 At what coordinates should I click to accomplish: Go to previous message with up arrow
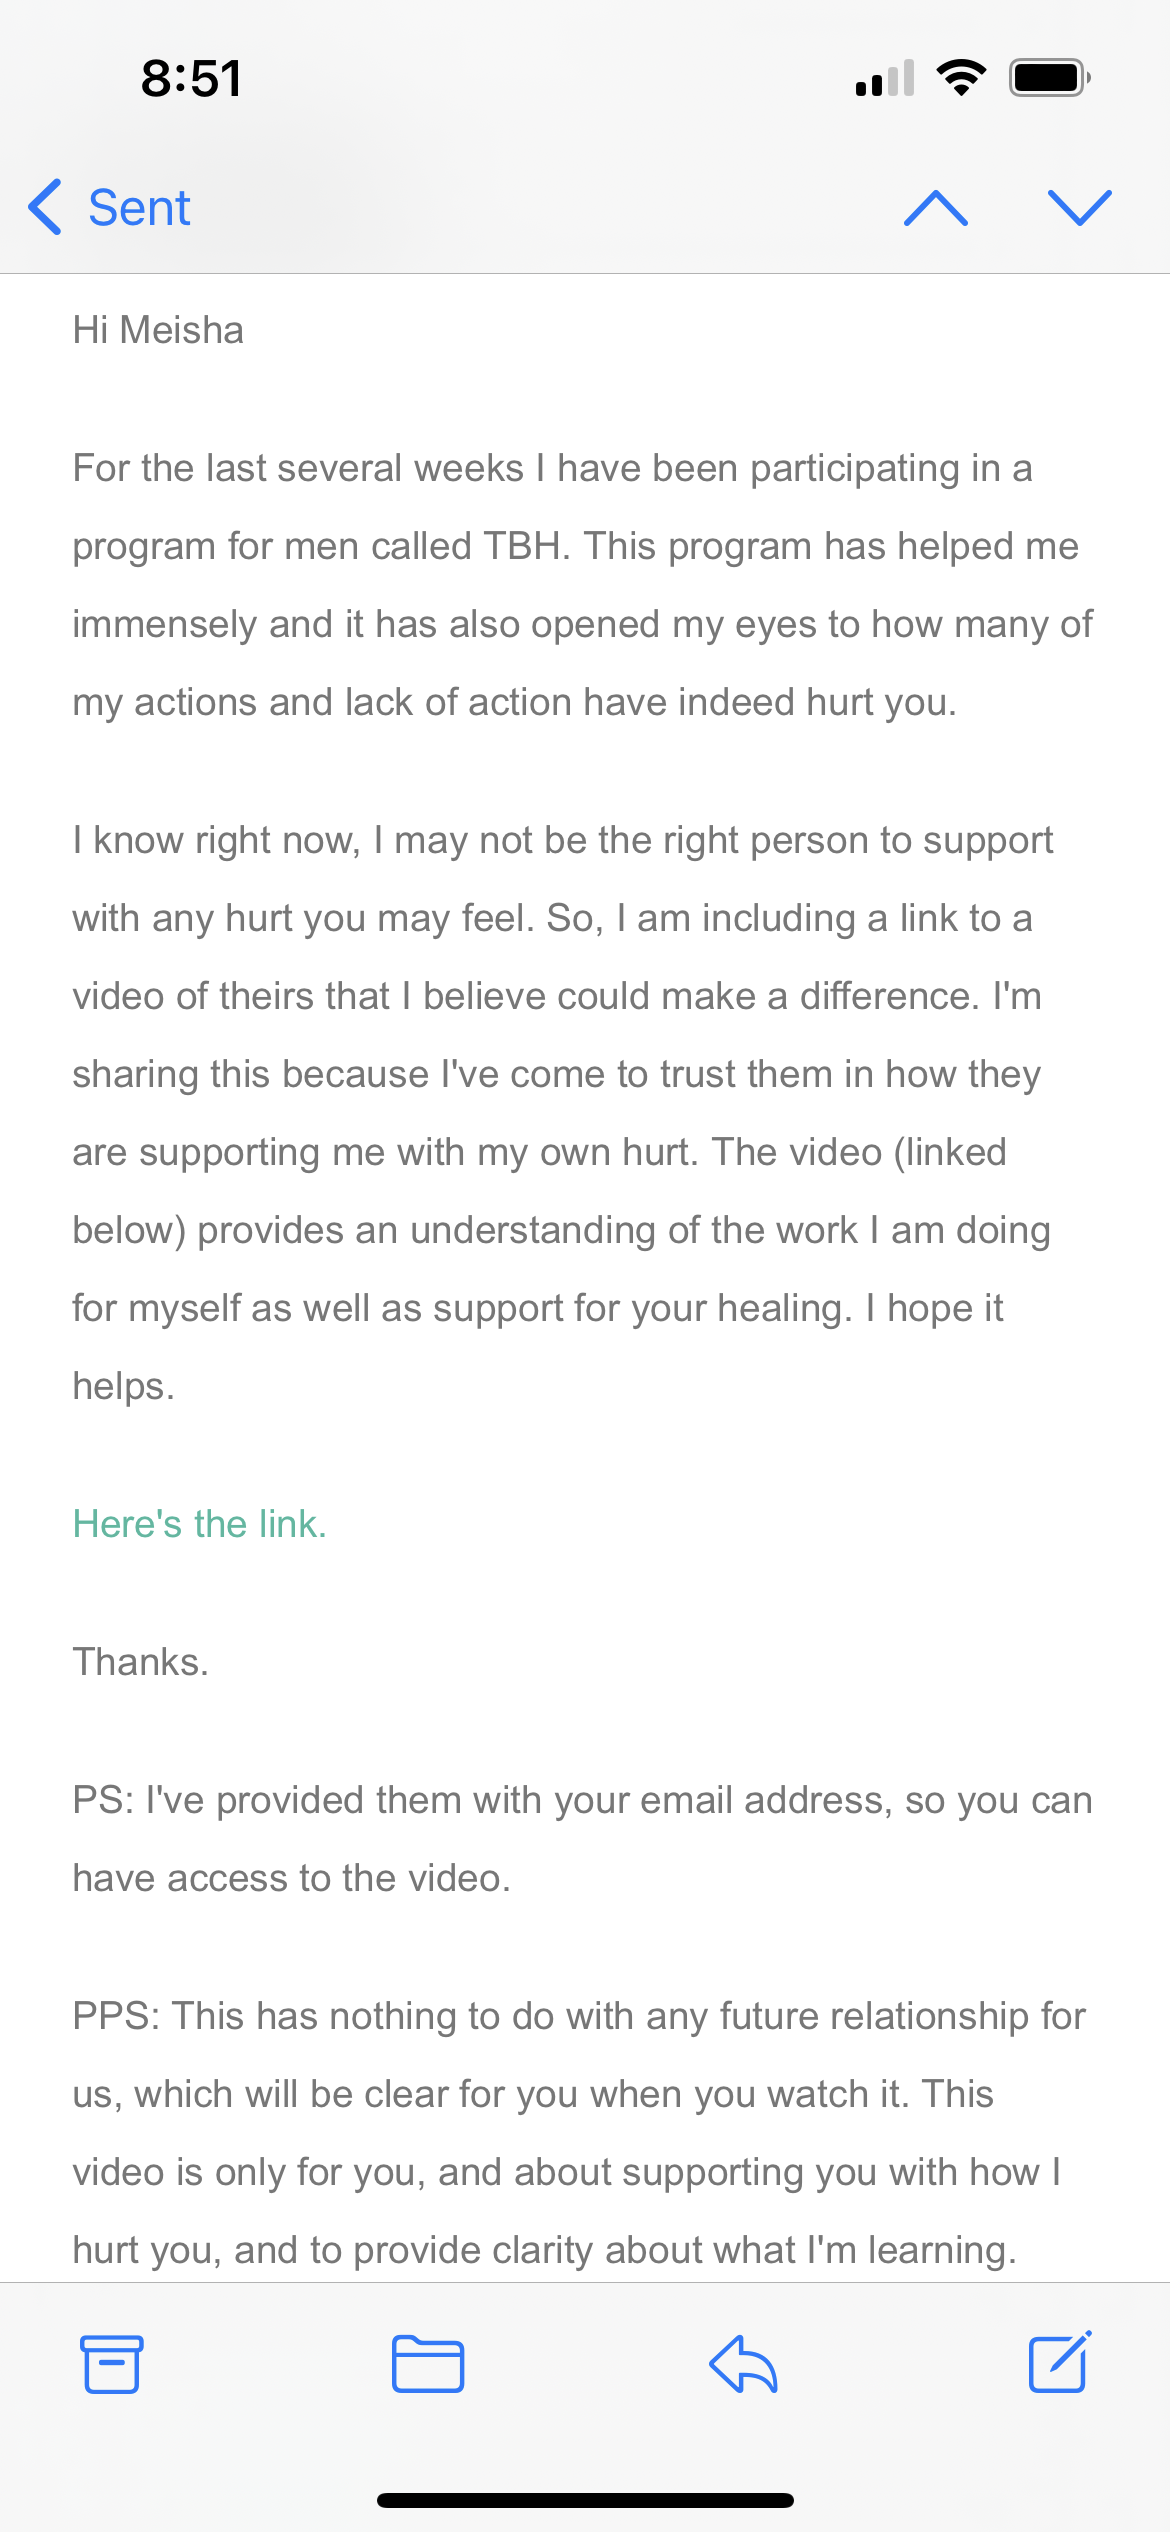(x=935, y=207)
